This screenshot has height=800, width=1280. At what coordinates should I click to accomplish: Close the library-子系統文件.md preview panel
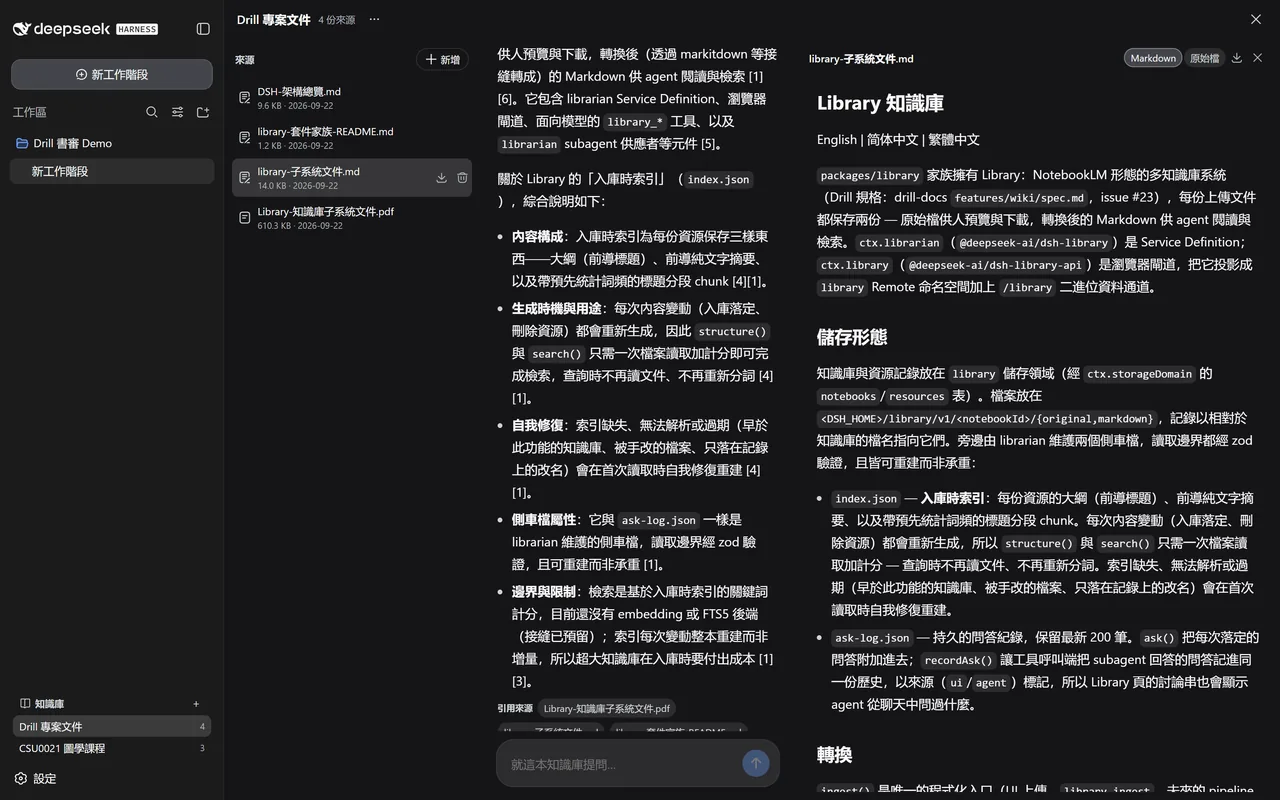1258,58
